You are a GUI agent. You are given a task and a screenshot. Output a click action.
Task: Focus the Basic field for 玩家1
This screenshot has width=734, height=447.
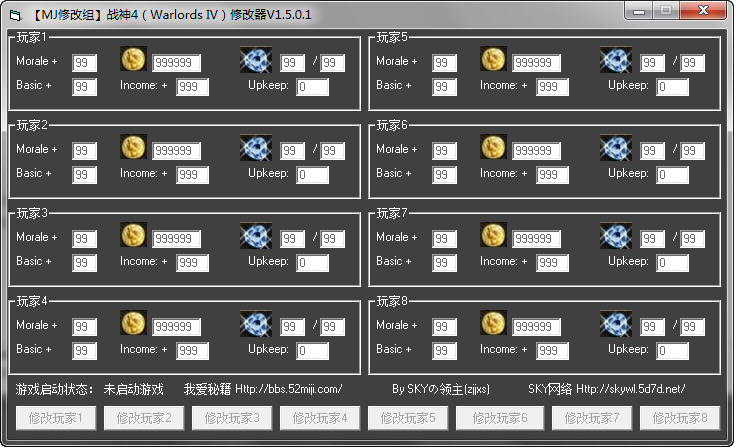coord(84,87)
